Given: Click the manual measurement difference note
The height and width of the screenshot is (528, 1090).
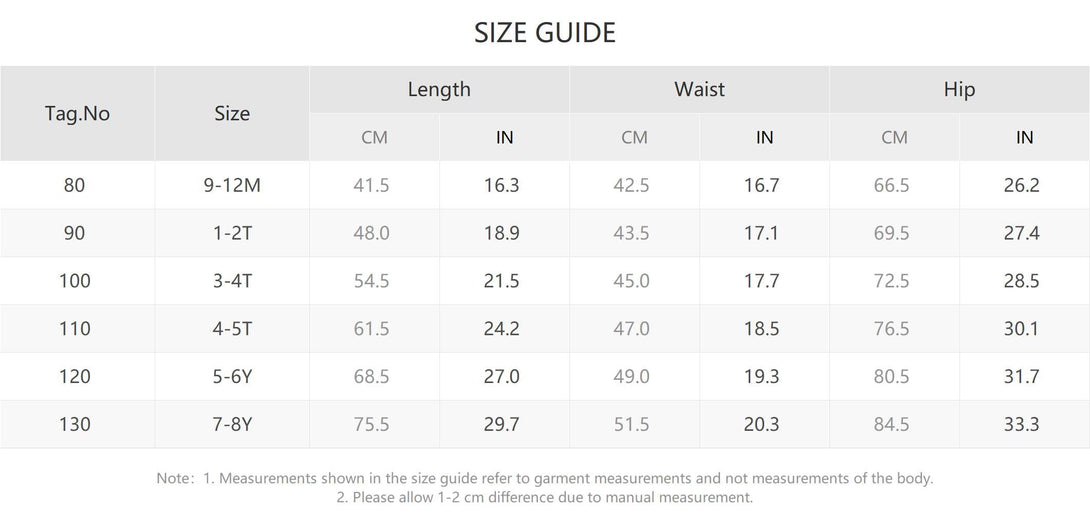Looking at the screenshot, I should click(x=545, y=497).
